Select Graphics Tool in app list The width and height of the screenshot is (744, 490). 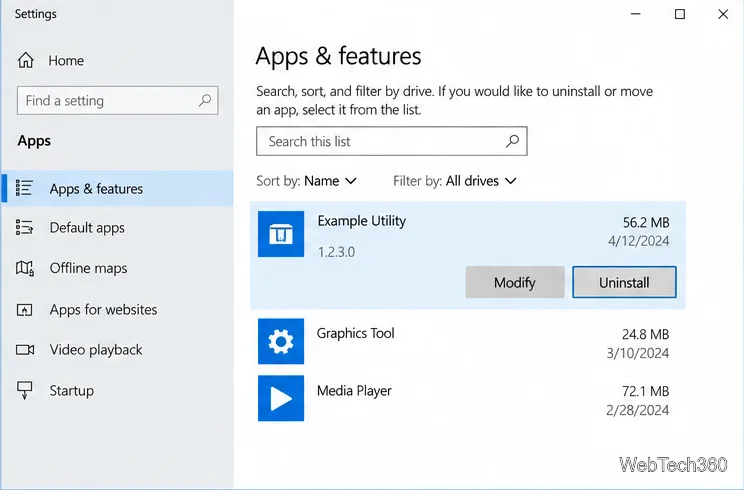pos(468,341)
